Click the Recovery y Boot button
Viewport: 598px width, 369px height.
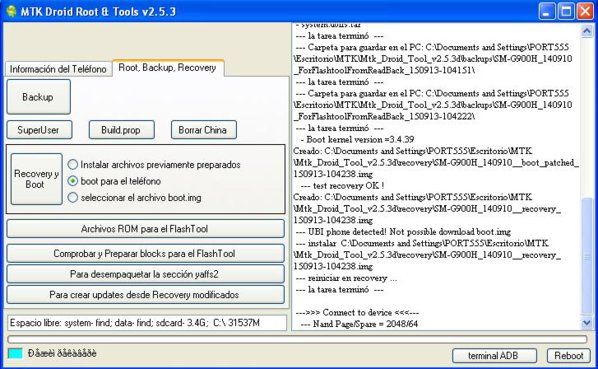click(x=36, y=179)
